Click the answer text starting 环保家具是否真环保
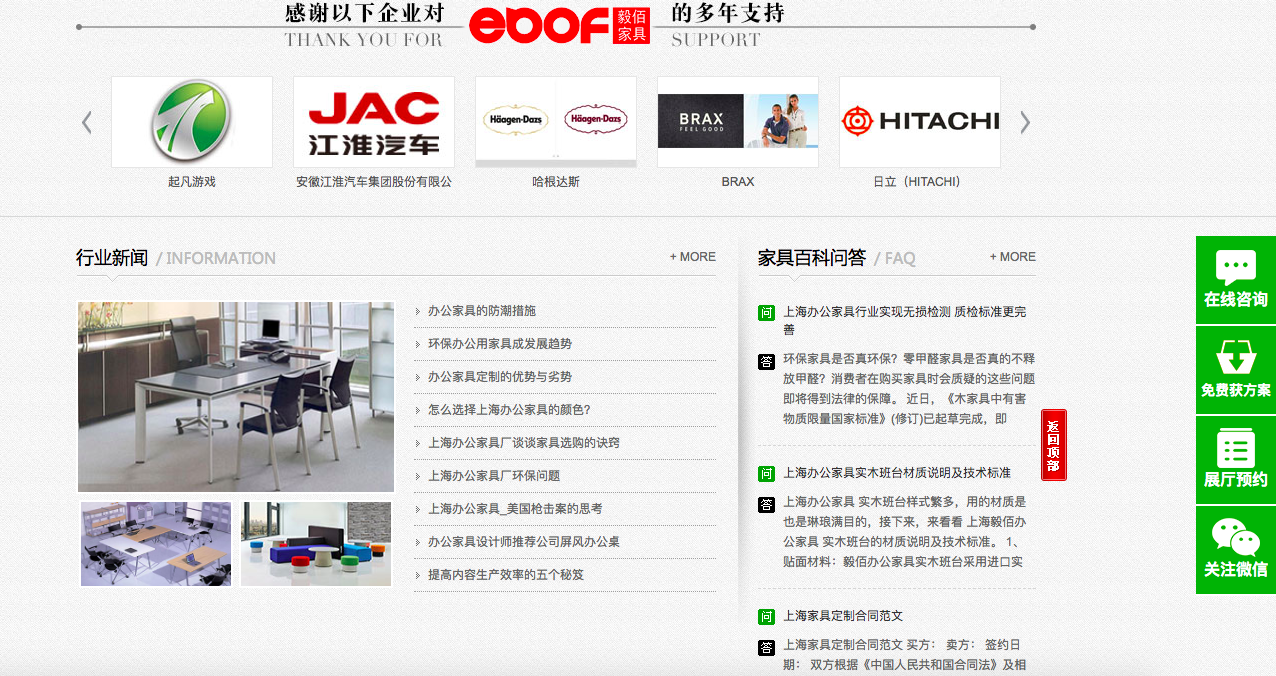The image size is (1276, 676). [x=909, y=389]
